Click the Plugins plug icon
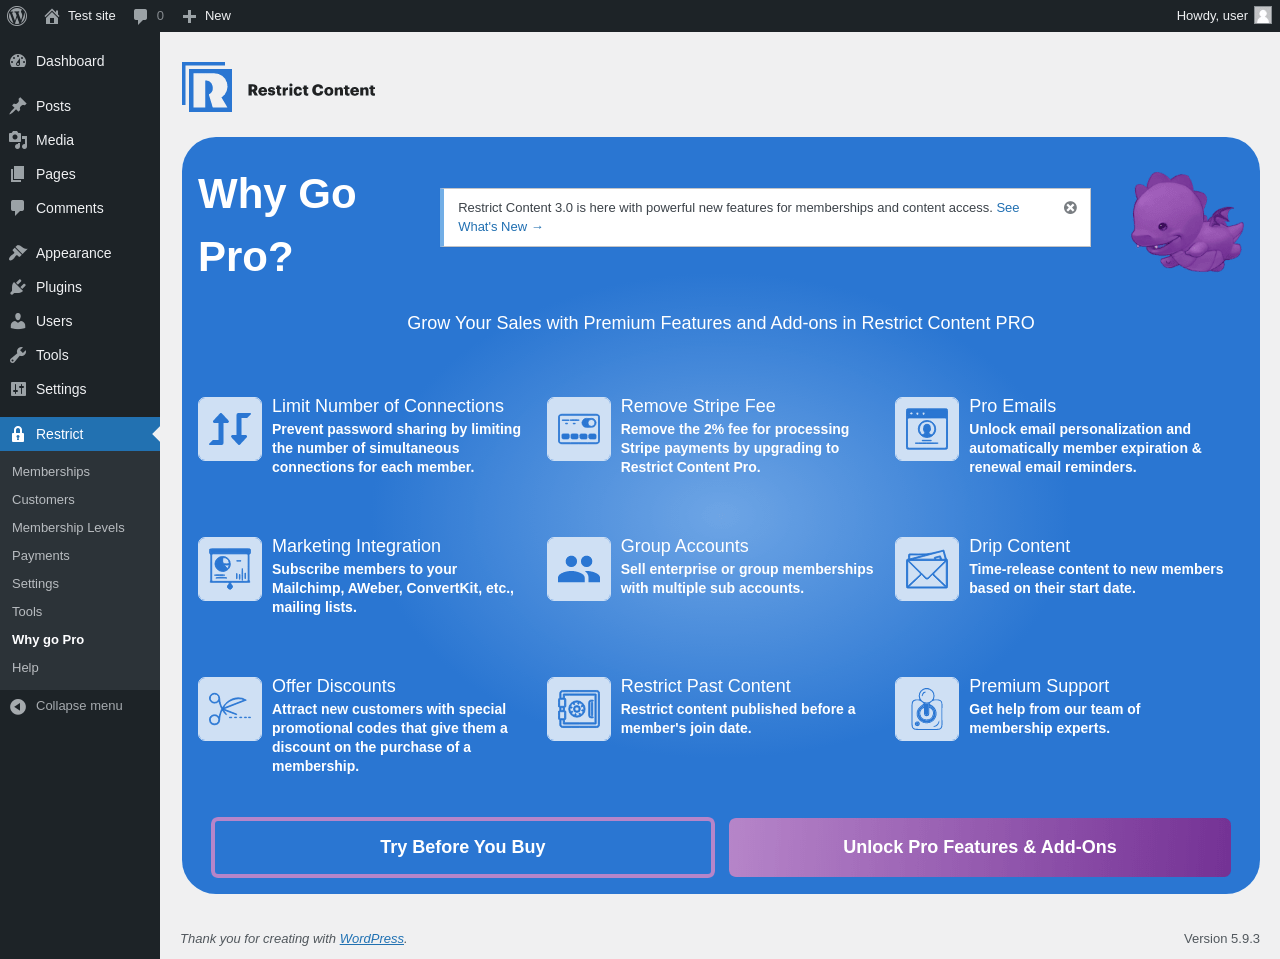Image resolution: width=1280 pixels, height=959 pixels. (x=18, y=287)
